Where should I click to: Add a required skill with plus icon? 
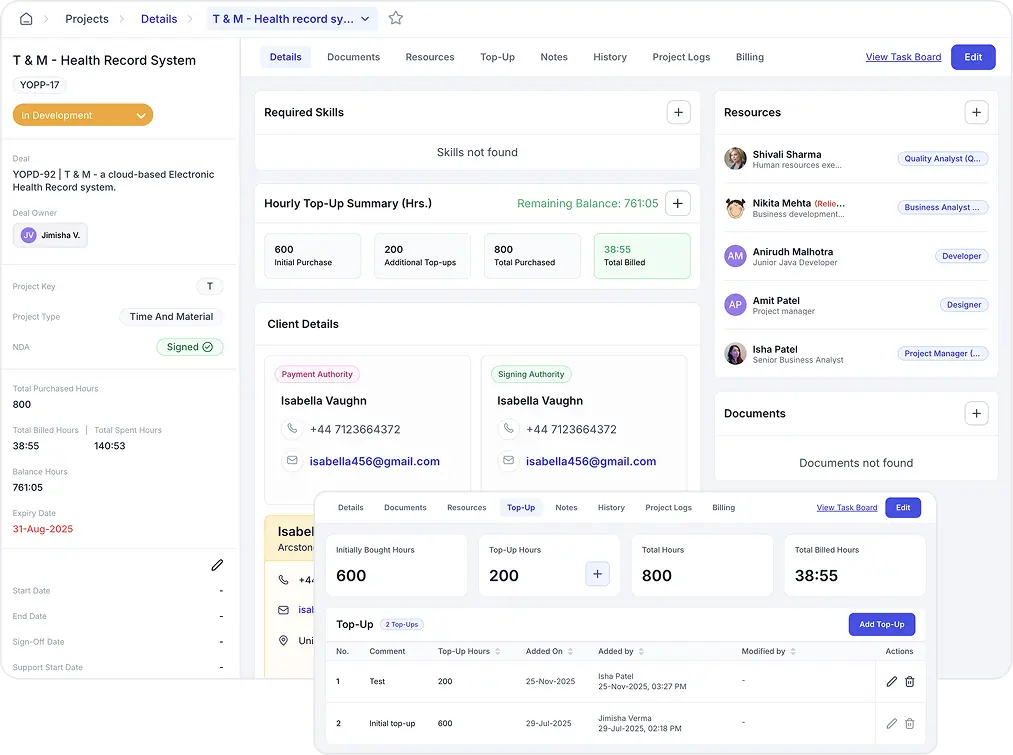(678, 113)
